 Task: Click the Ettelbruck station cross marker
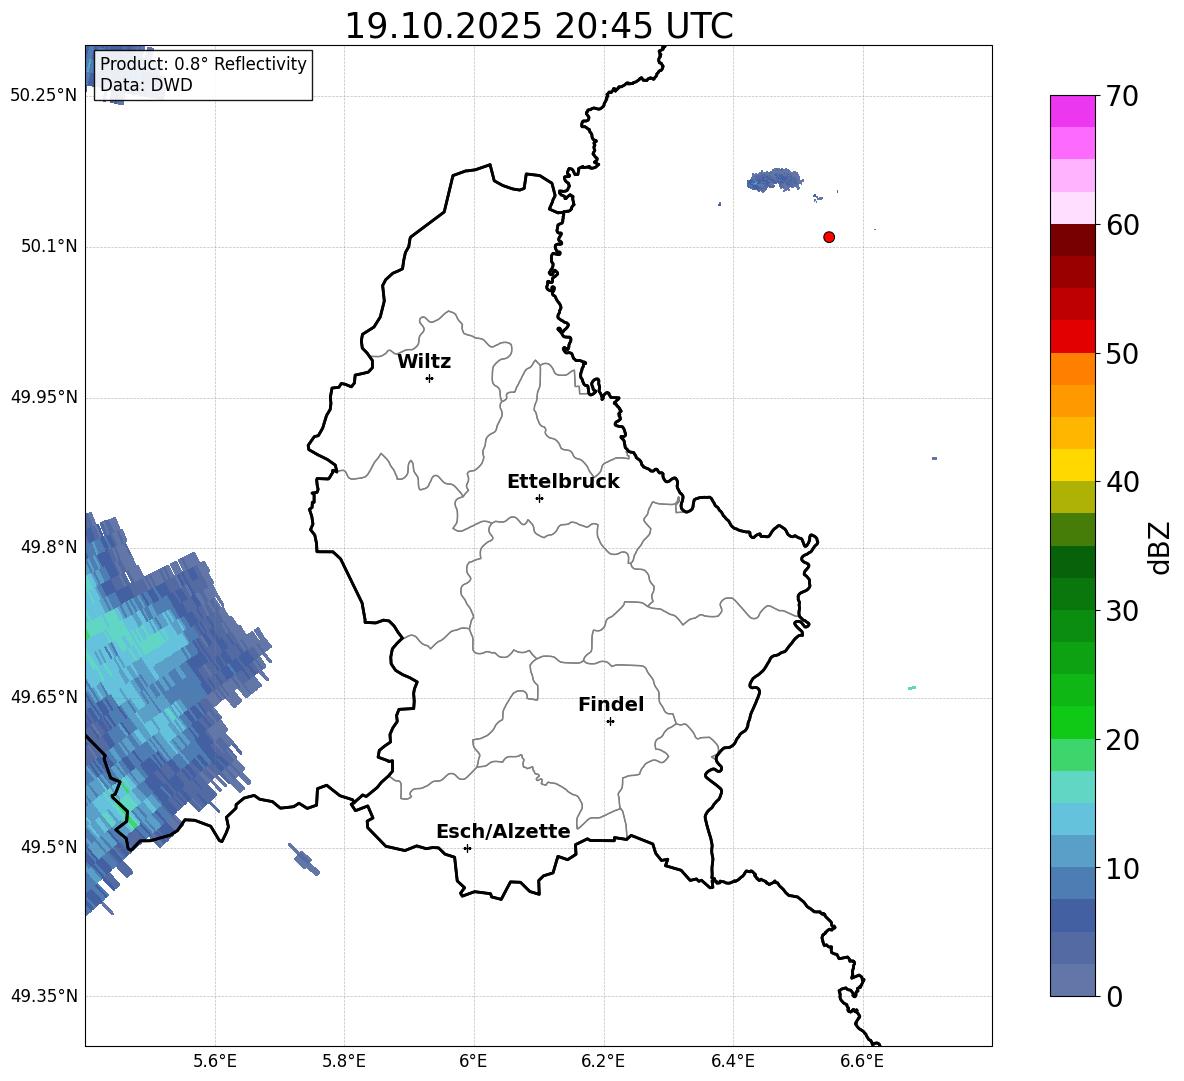539,498
